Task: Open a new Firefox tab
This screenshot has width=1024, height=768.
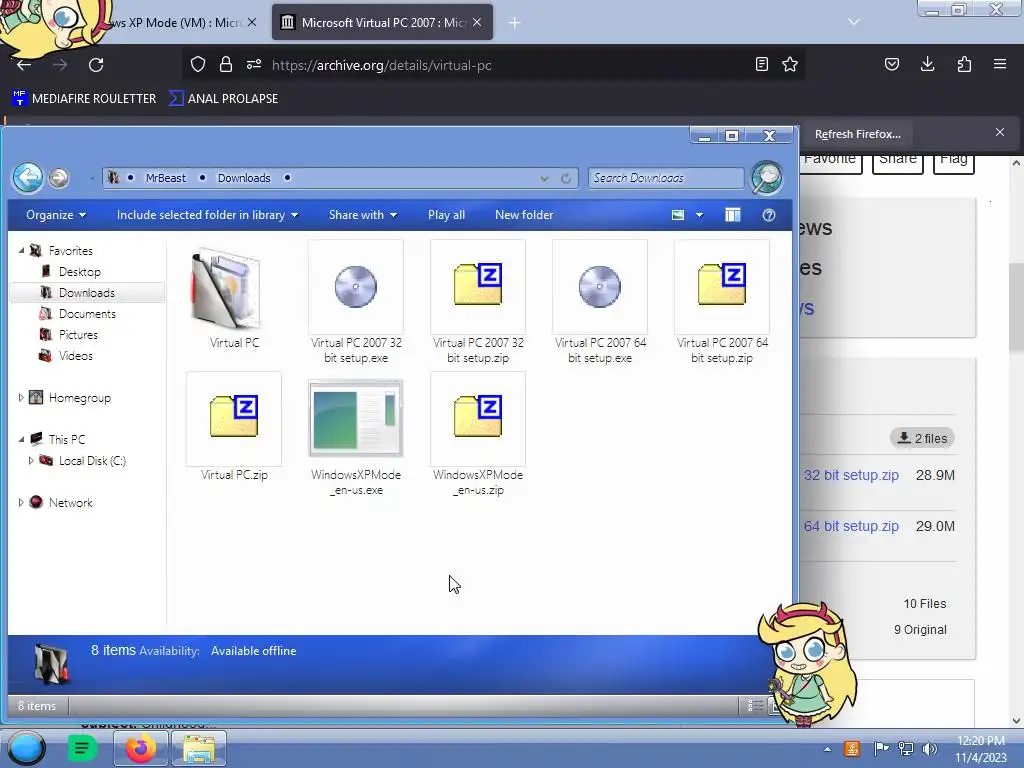Action: pyautogui.click(x=514, y=23)
